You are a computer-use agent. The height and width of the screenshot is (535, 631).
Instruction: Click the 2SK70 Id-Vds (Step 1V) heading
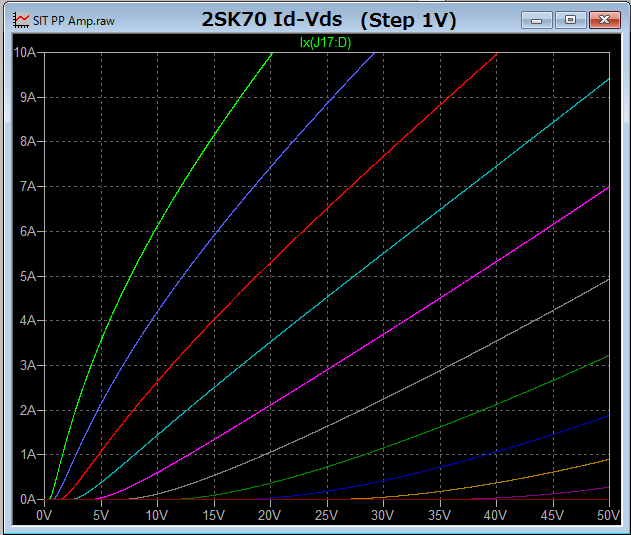[329, 20]
